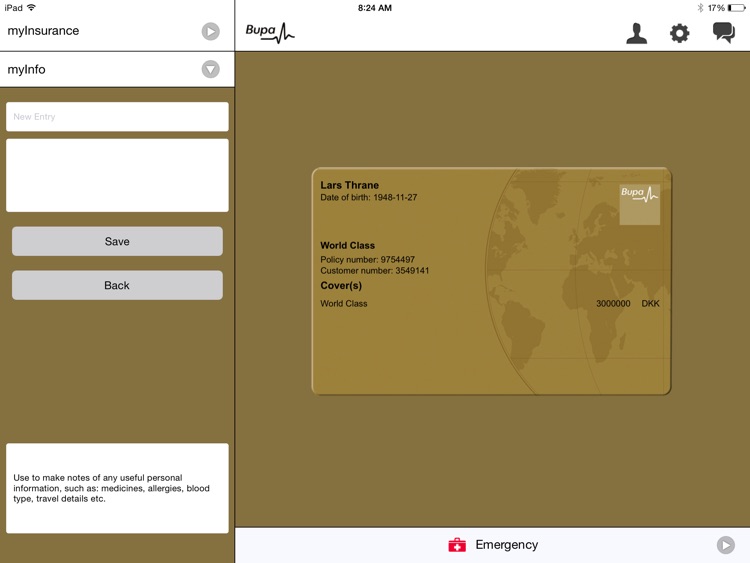The width and height of the screenshot is (750, 563).
Task: Check the Wi-Fi status icon
Action: (x=32, y=8)
